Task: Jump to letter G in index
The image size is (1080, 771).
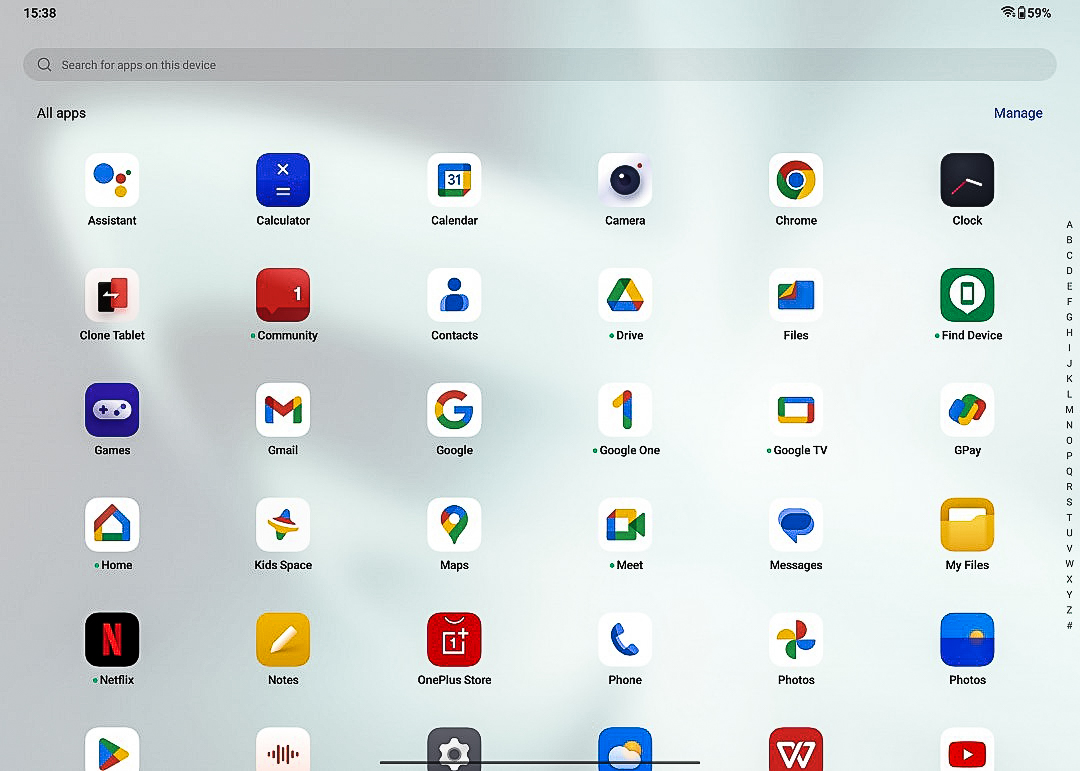Action: click(1069, 317)
